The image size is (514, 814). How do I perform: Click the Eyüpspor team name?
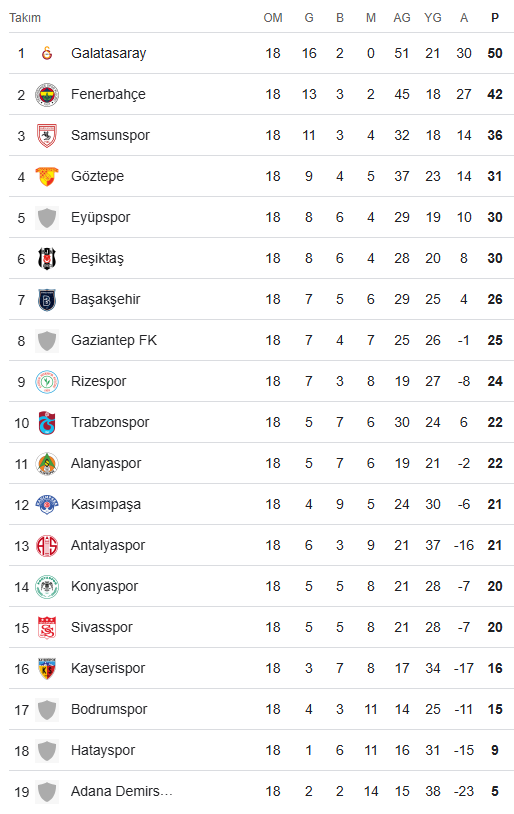click(101, 218)
